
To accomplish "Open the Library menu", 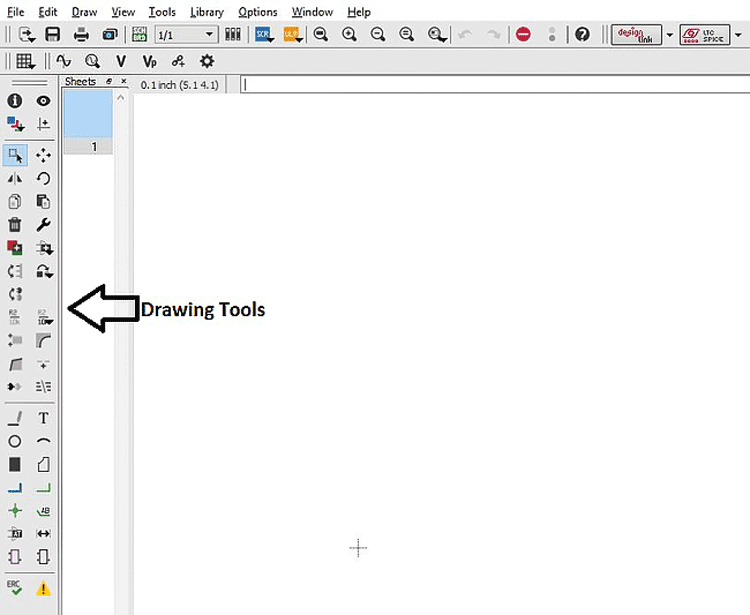I will pos(207,12).
